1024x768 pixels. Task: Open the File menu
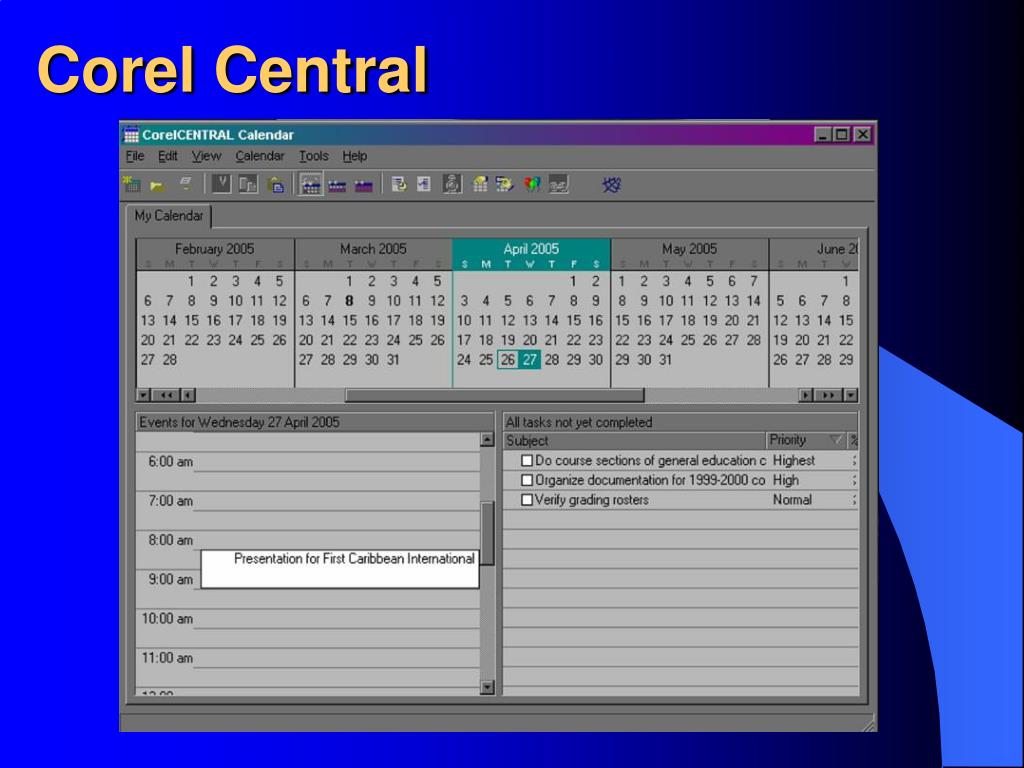point(135,156)
